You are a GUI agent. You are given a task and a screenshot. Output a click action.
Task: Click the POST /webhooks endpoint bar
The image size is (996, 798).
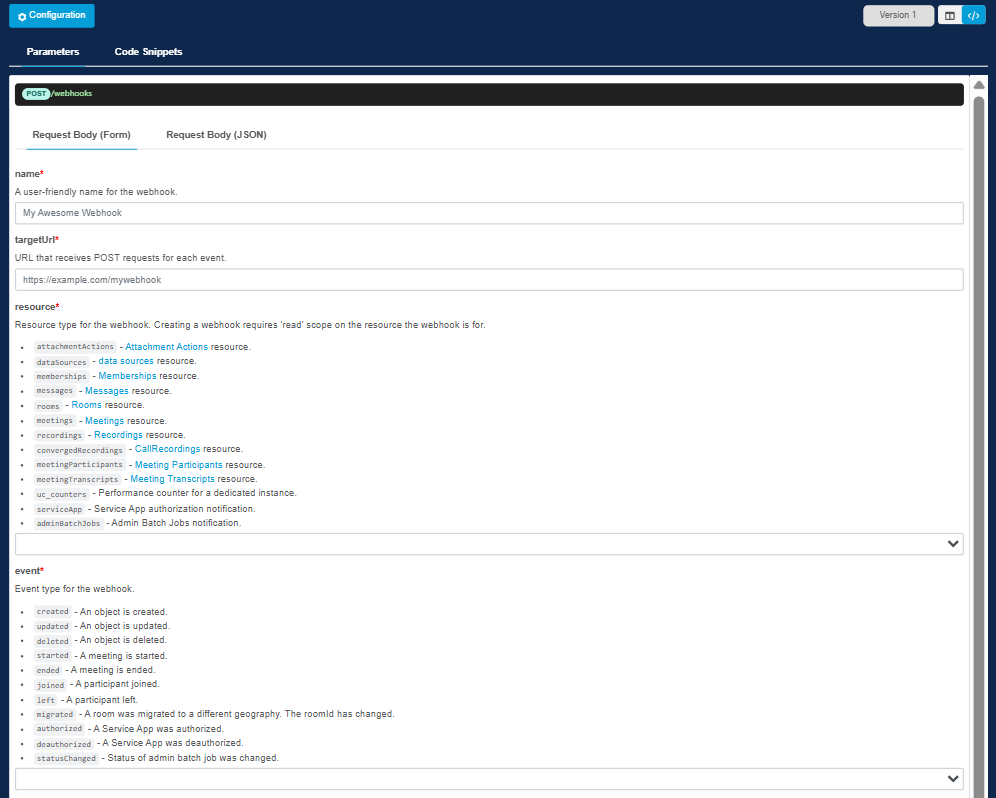click(489, 94)
